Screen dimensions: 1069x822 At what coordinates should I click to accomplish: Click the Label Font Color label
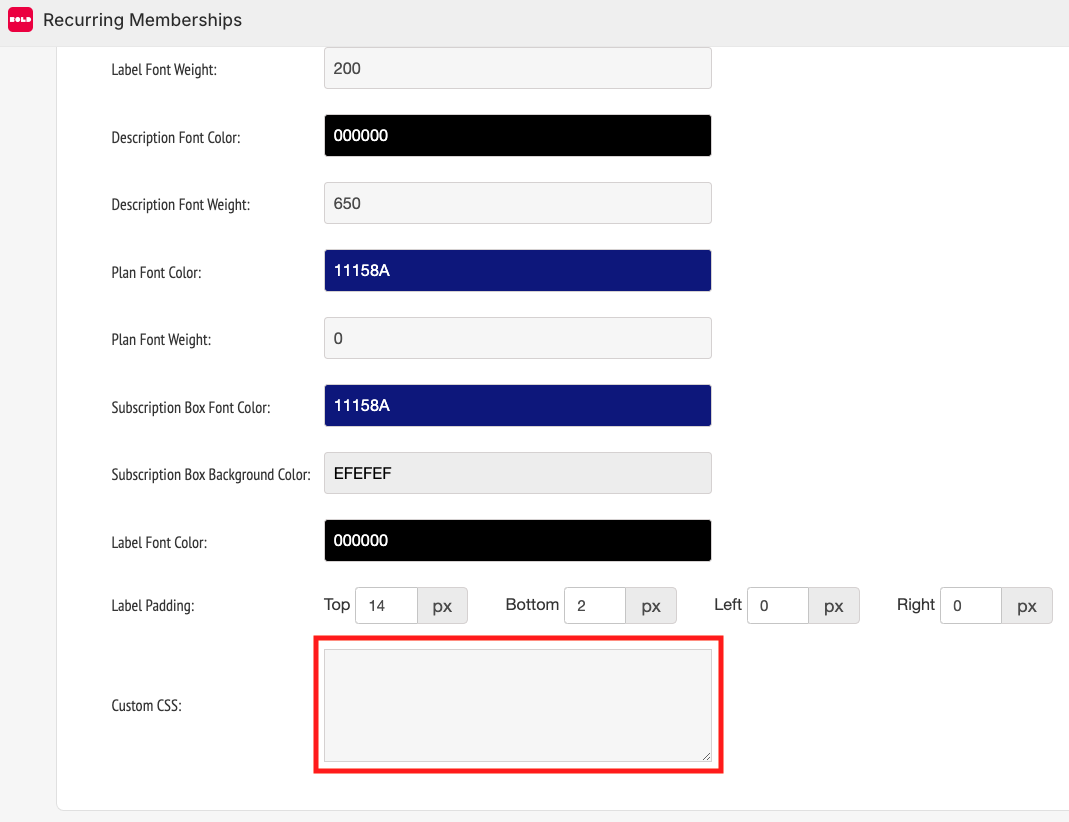pyautogui.click(x=159, y=542)
